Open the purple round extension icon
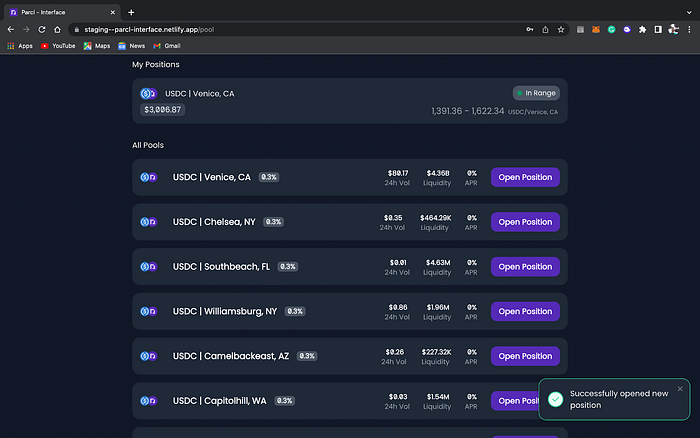 pos(627,29)
